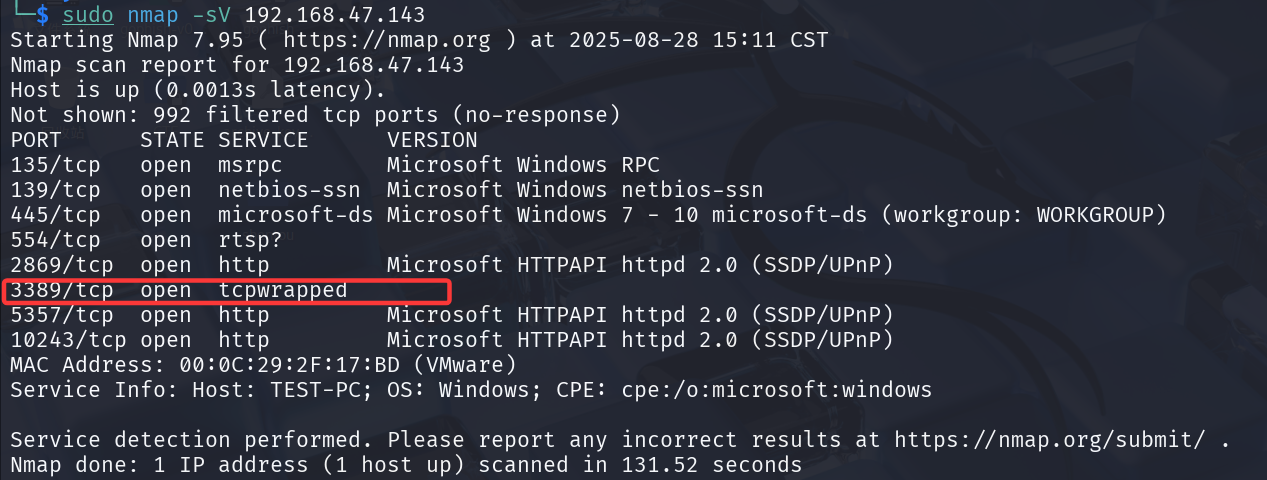Click the msrpc service name

coord(250,165)
